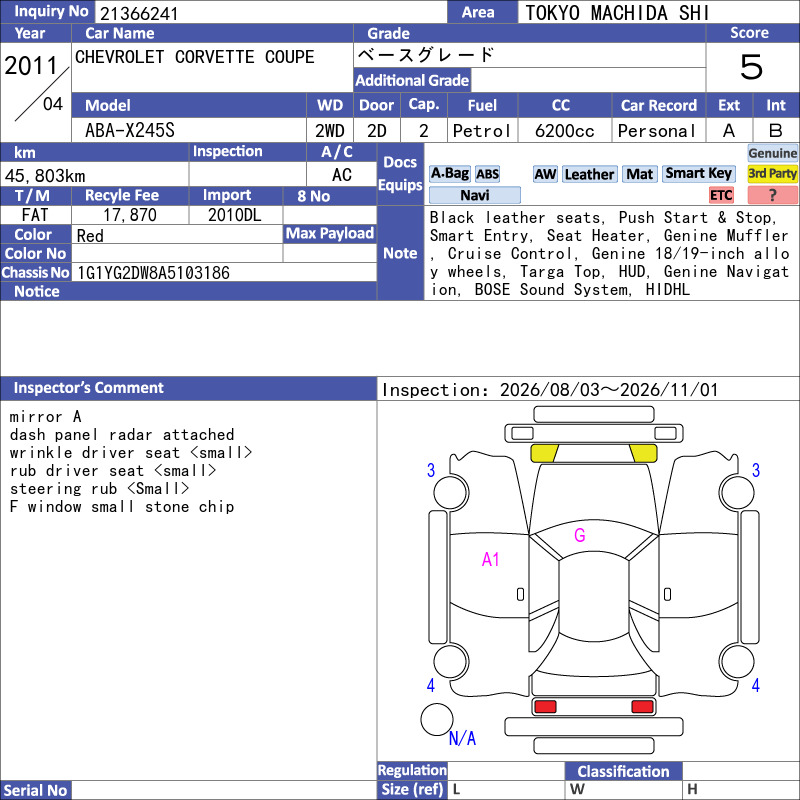Click the import value 2010DL

coord(235,215)
